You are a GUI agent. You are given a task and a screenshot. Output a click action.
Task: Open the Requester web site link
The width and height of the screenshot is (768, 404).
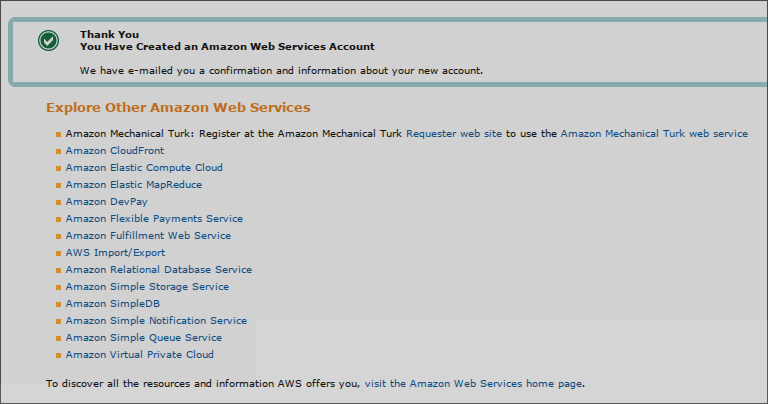[x=453, y=134]
